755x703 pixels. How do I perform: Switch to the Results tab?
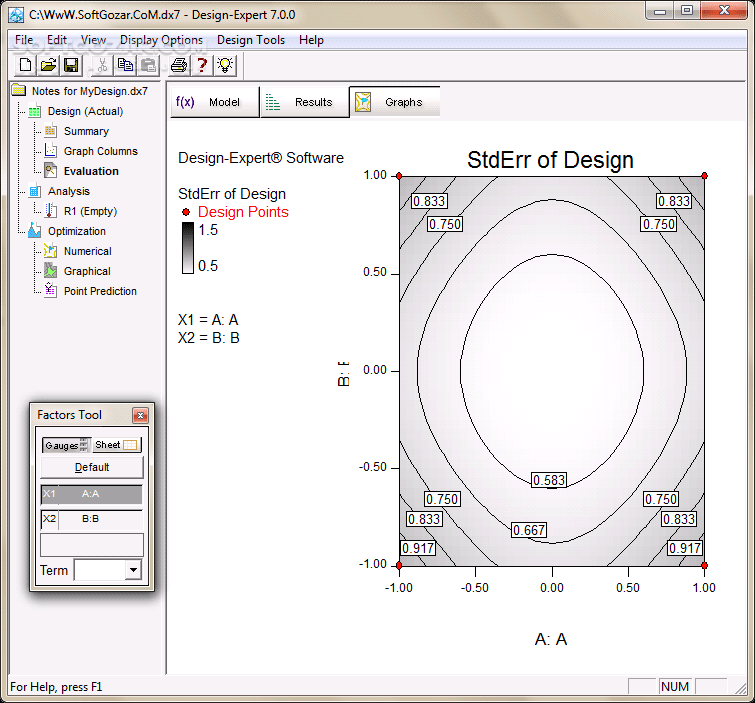305,102
